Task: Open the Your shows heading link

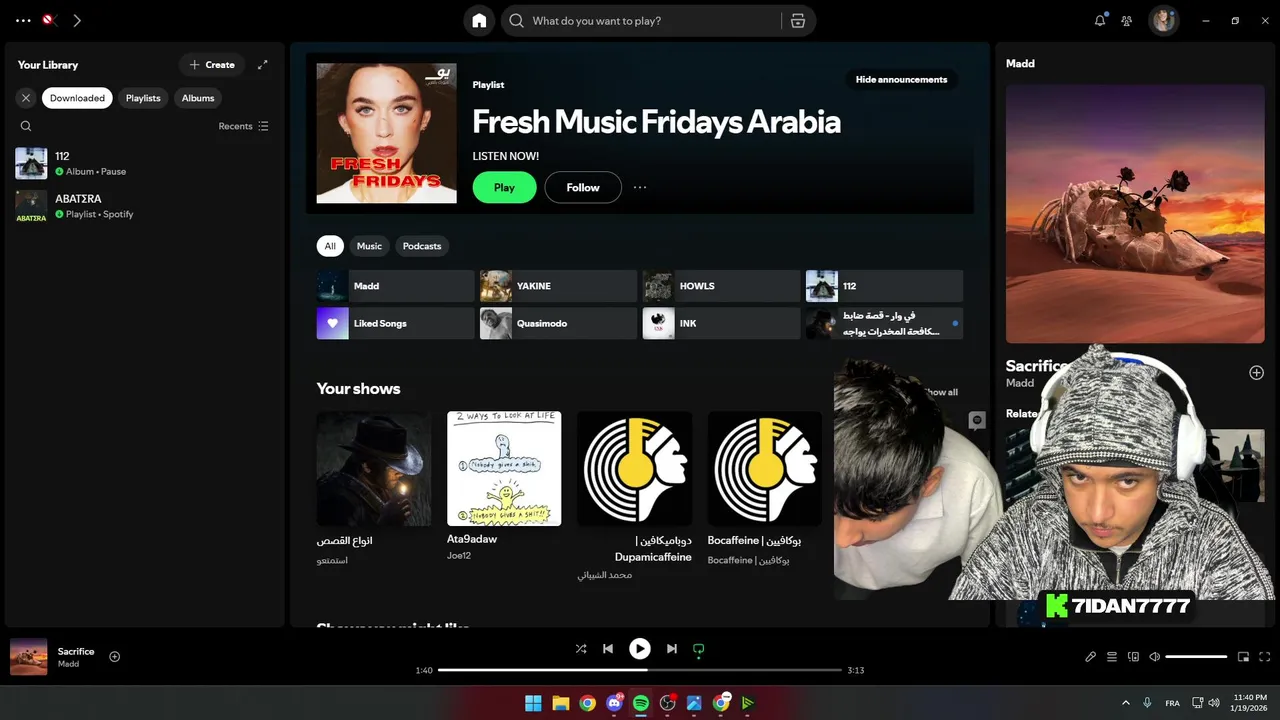Action: tap(358, 389)
